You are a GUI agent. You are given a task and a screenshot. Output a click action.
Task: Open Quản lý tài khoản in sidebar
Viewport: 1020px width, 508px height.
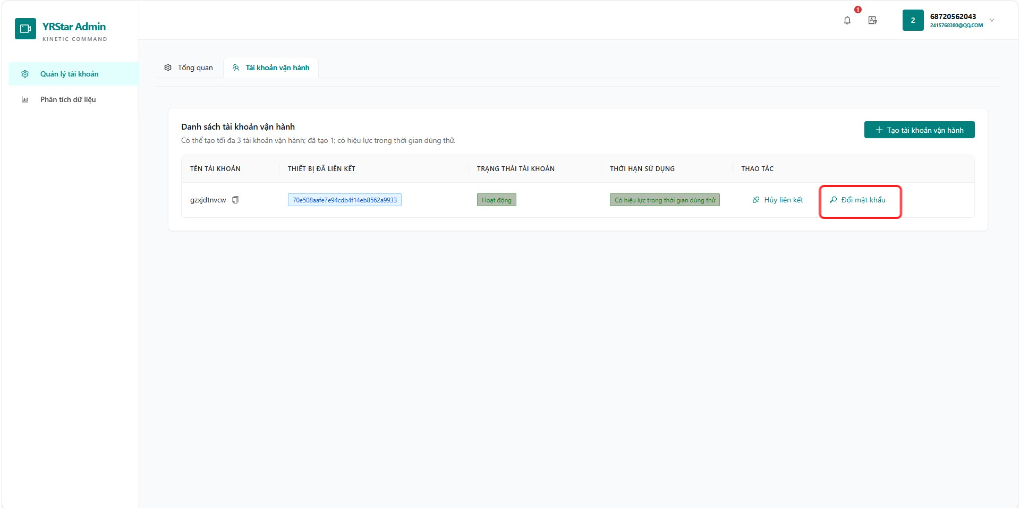point(73,74)
